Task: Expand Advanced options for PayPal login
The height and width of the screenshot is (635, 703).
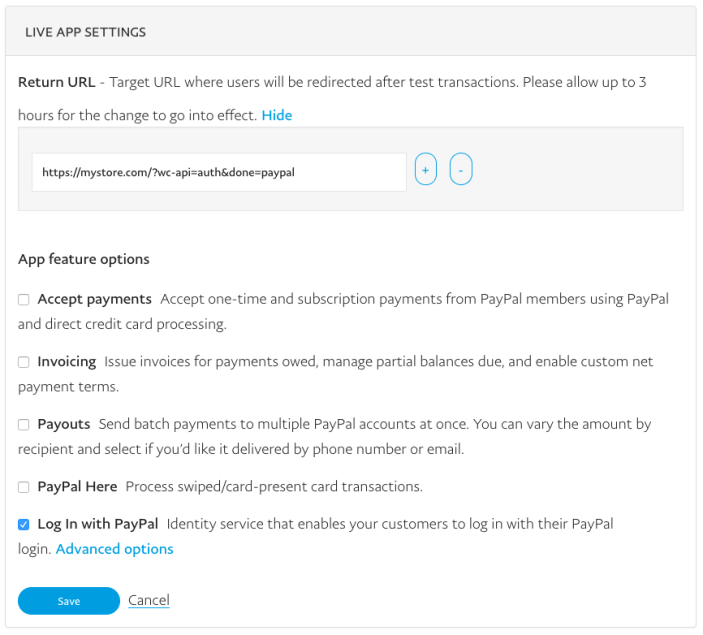Action: (114, 549)
